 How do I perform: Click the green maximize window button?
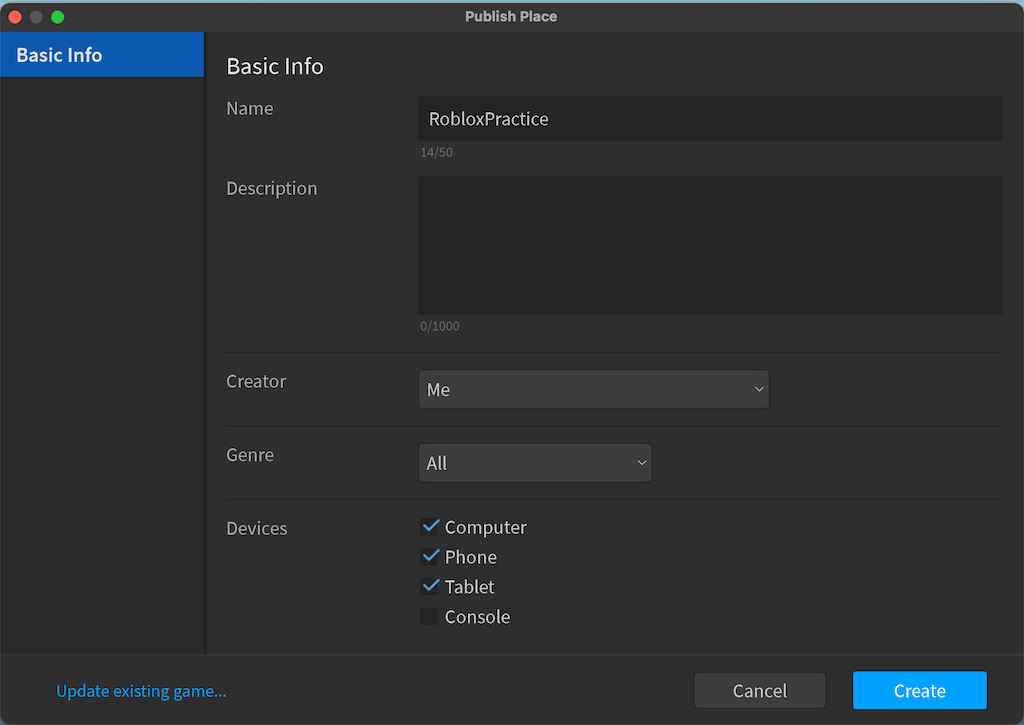(x=57, y=17)
